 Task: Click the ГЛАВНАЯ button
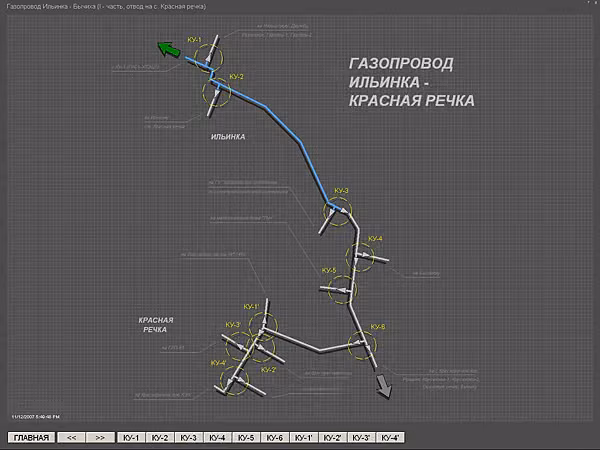(x=32, y=437)
